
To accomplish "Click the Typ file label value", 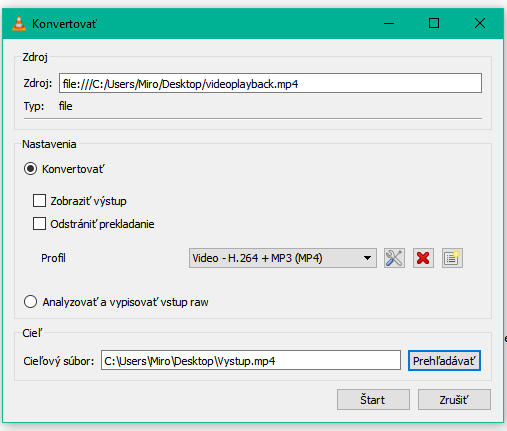I will pyautogui.click(x=65, y=106).
